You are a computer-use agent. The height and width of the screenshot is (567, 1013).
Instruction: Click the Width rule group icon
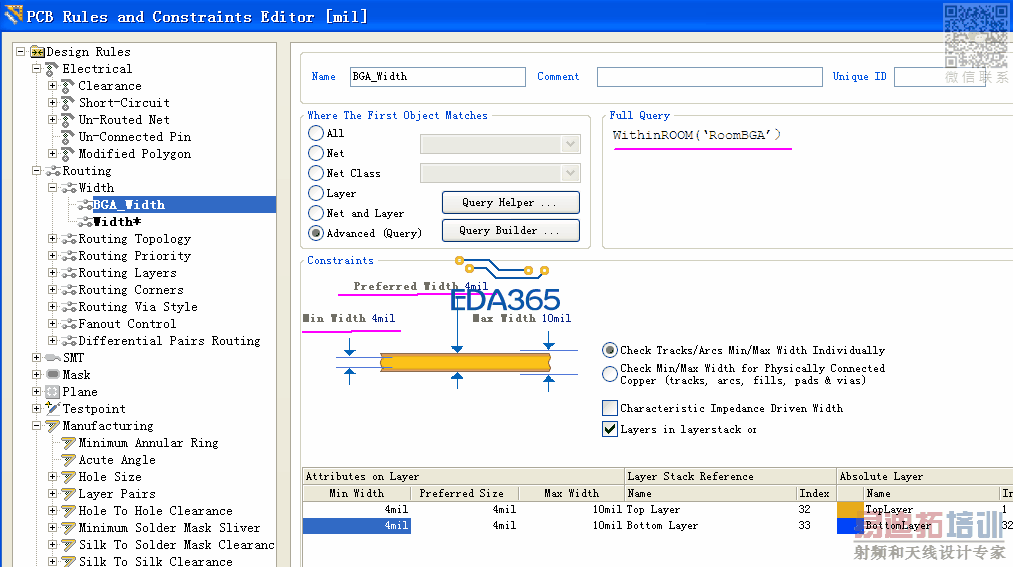[68, 188]
